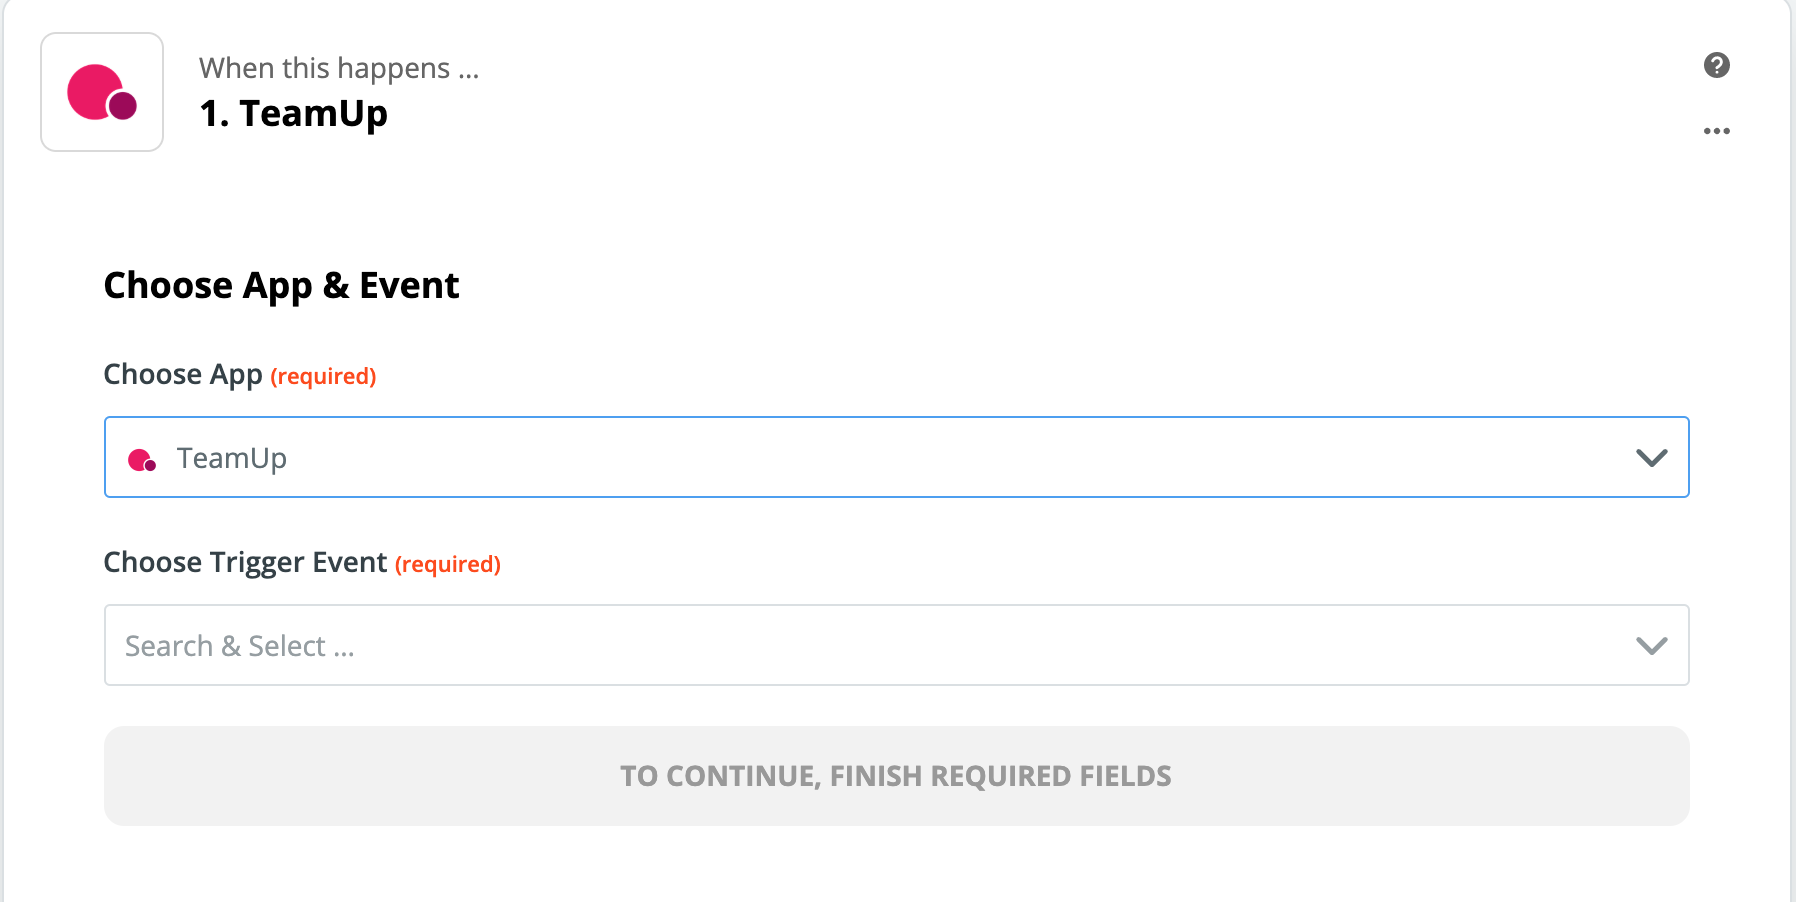Screen dimensions: 1796x902
Task: Click the "Search & Select ..." placeholder text
Action: pos(240,647)
